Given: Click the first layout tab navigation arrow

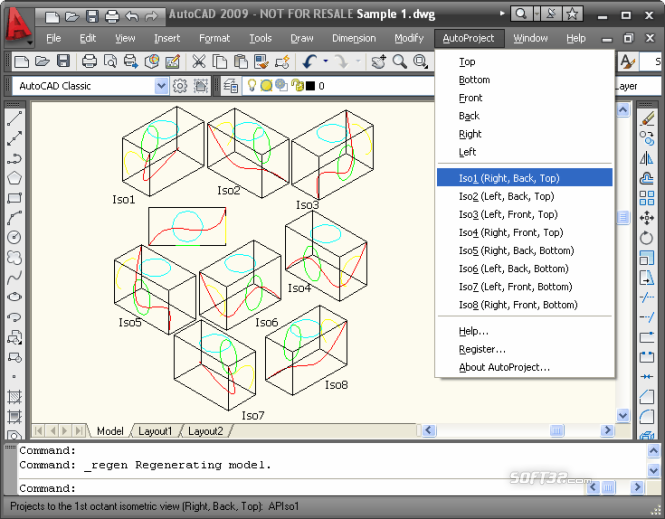Looking at the screenshot, I should click(38, 431).
